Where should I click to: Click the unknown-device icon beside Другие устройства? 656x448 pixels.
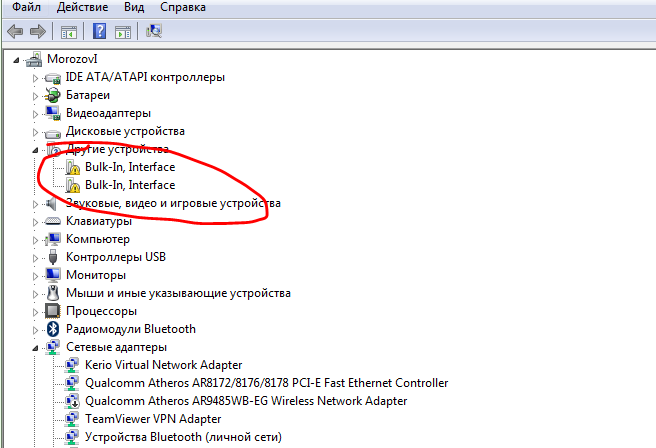(x=53, y=149)
